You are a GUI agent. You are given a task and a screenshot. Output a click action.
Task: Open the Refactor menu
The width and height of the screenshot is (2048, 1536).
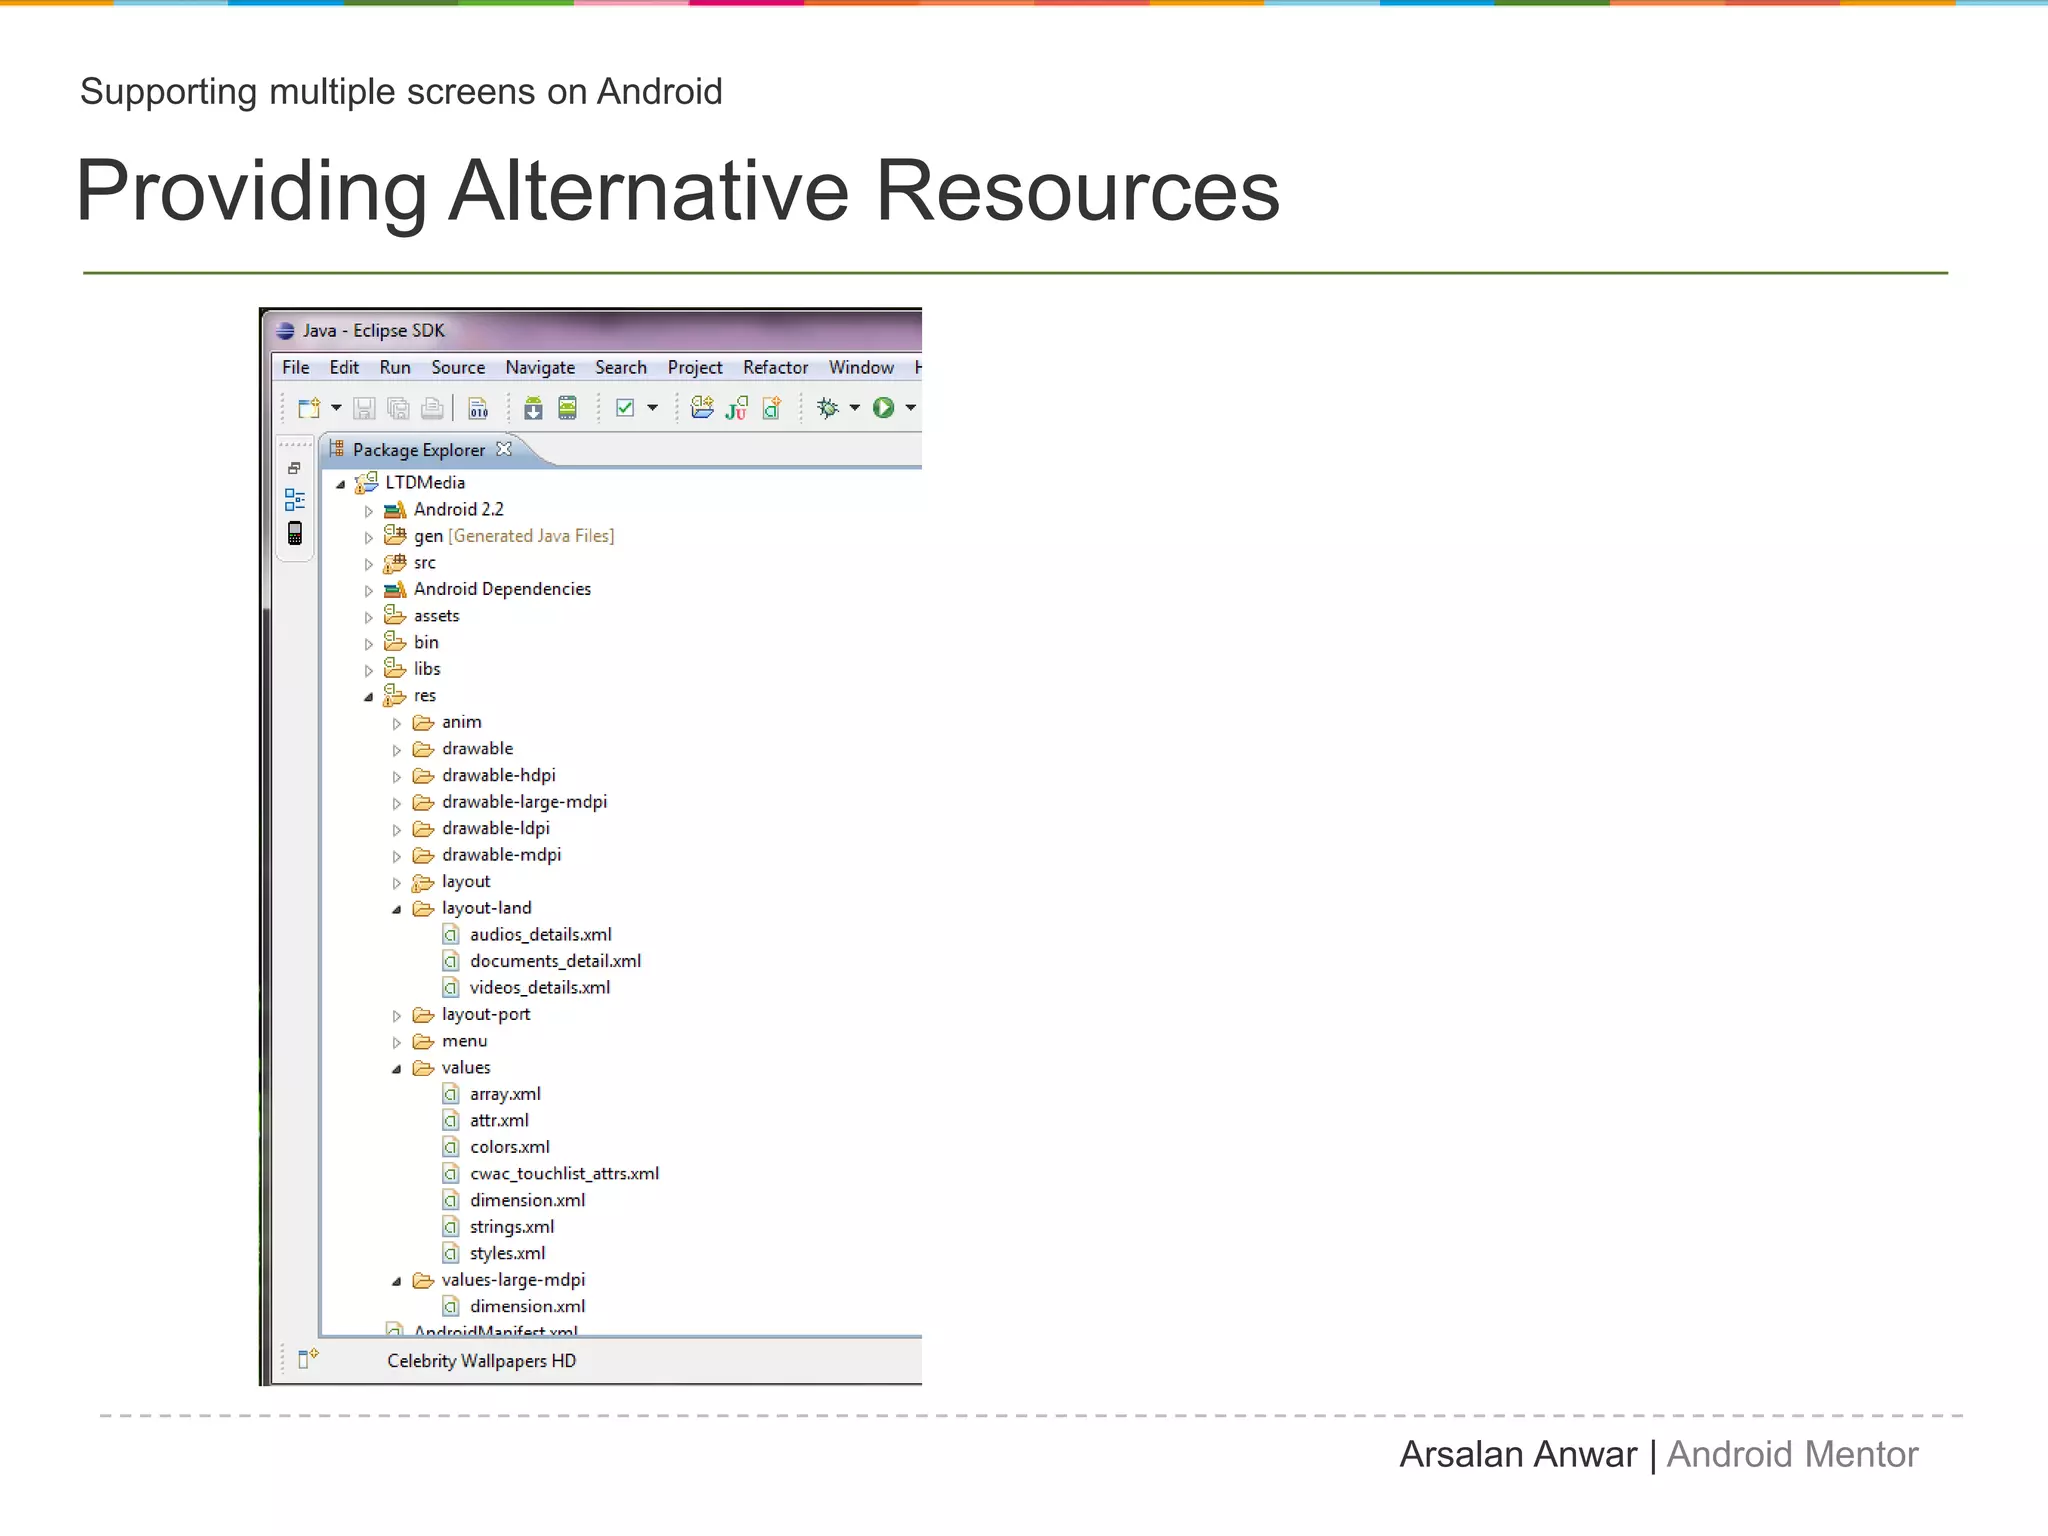775,368
